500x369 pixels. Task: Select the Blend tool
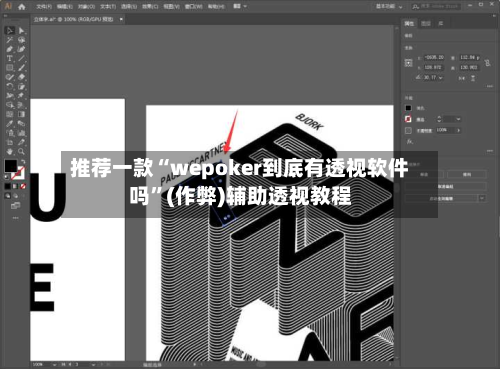tap(21, 124)
